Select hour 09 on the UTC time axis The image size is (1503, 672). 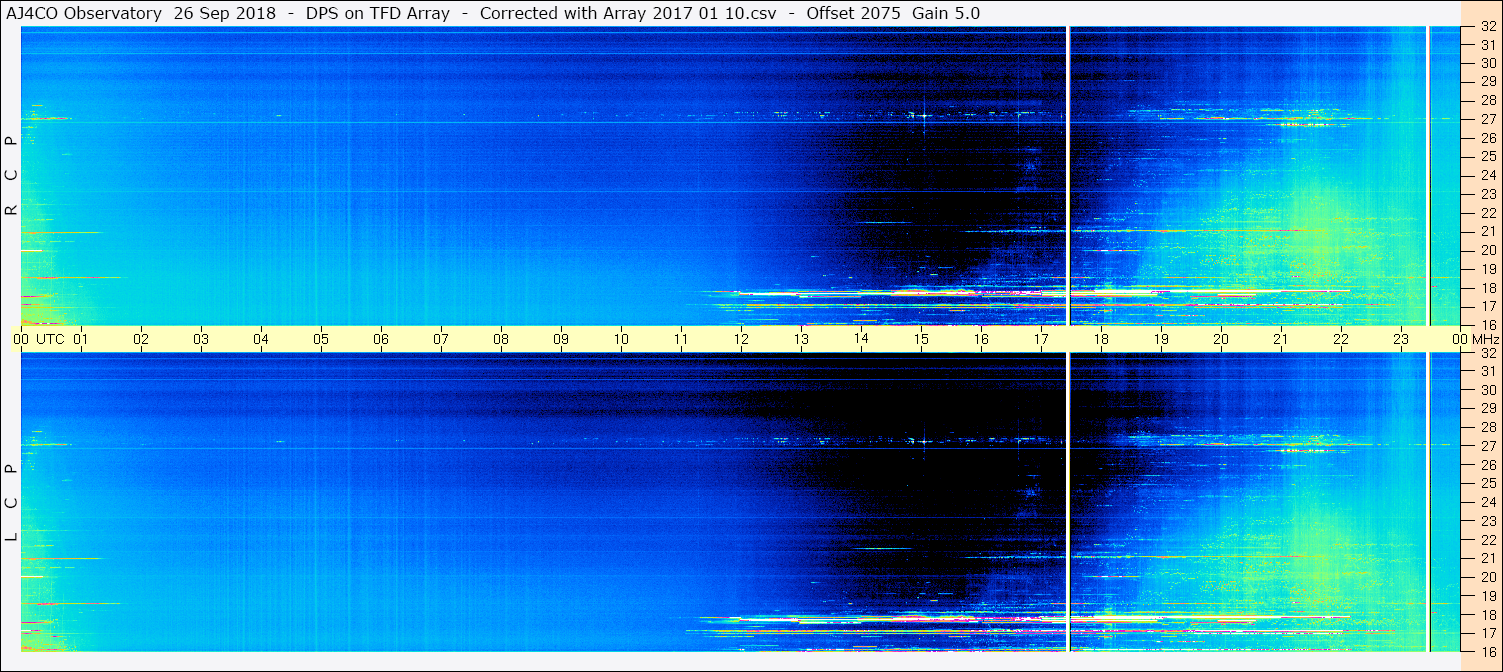click(x=561, y=339)
